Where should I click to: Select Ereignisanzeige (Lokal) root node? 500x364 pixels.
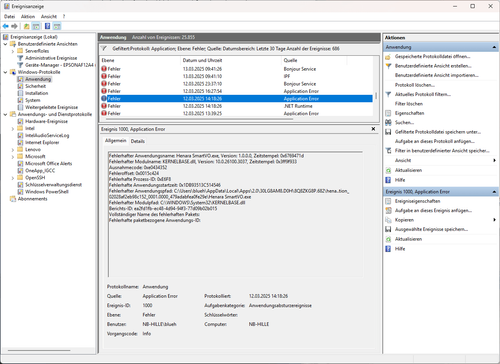coord(34,37)
